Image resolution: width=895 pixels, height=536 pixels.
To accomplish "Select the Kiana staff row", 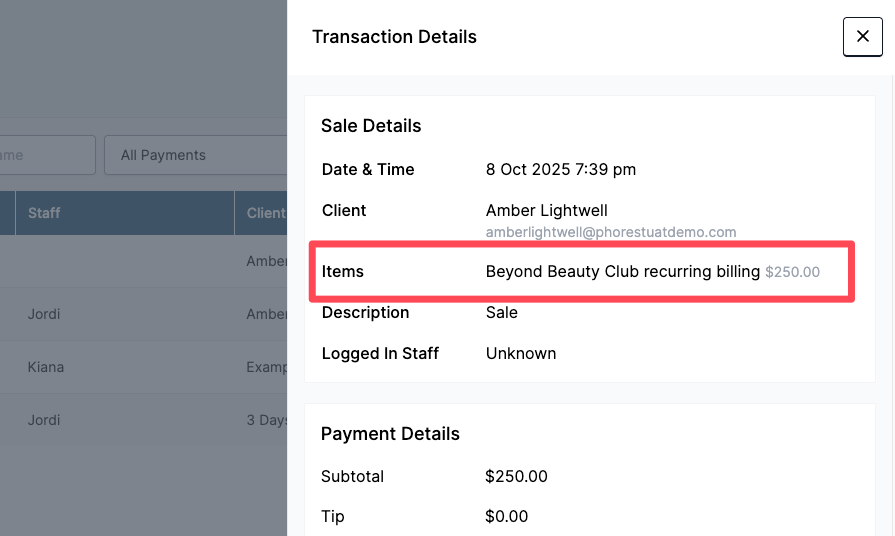I will (x=46, y=367).
